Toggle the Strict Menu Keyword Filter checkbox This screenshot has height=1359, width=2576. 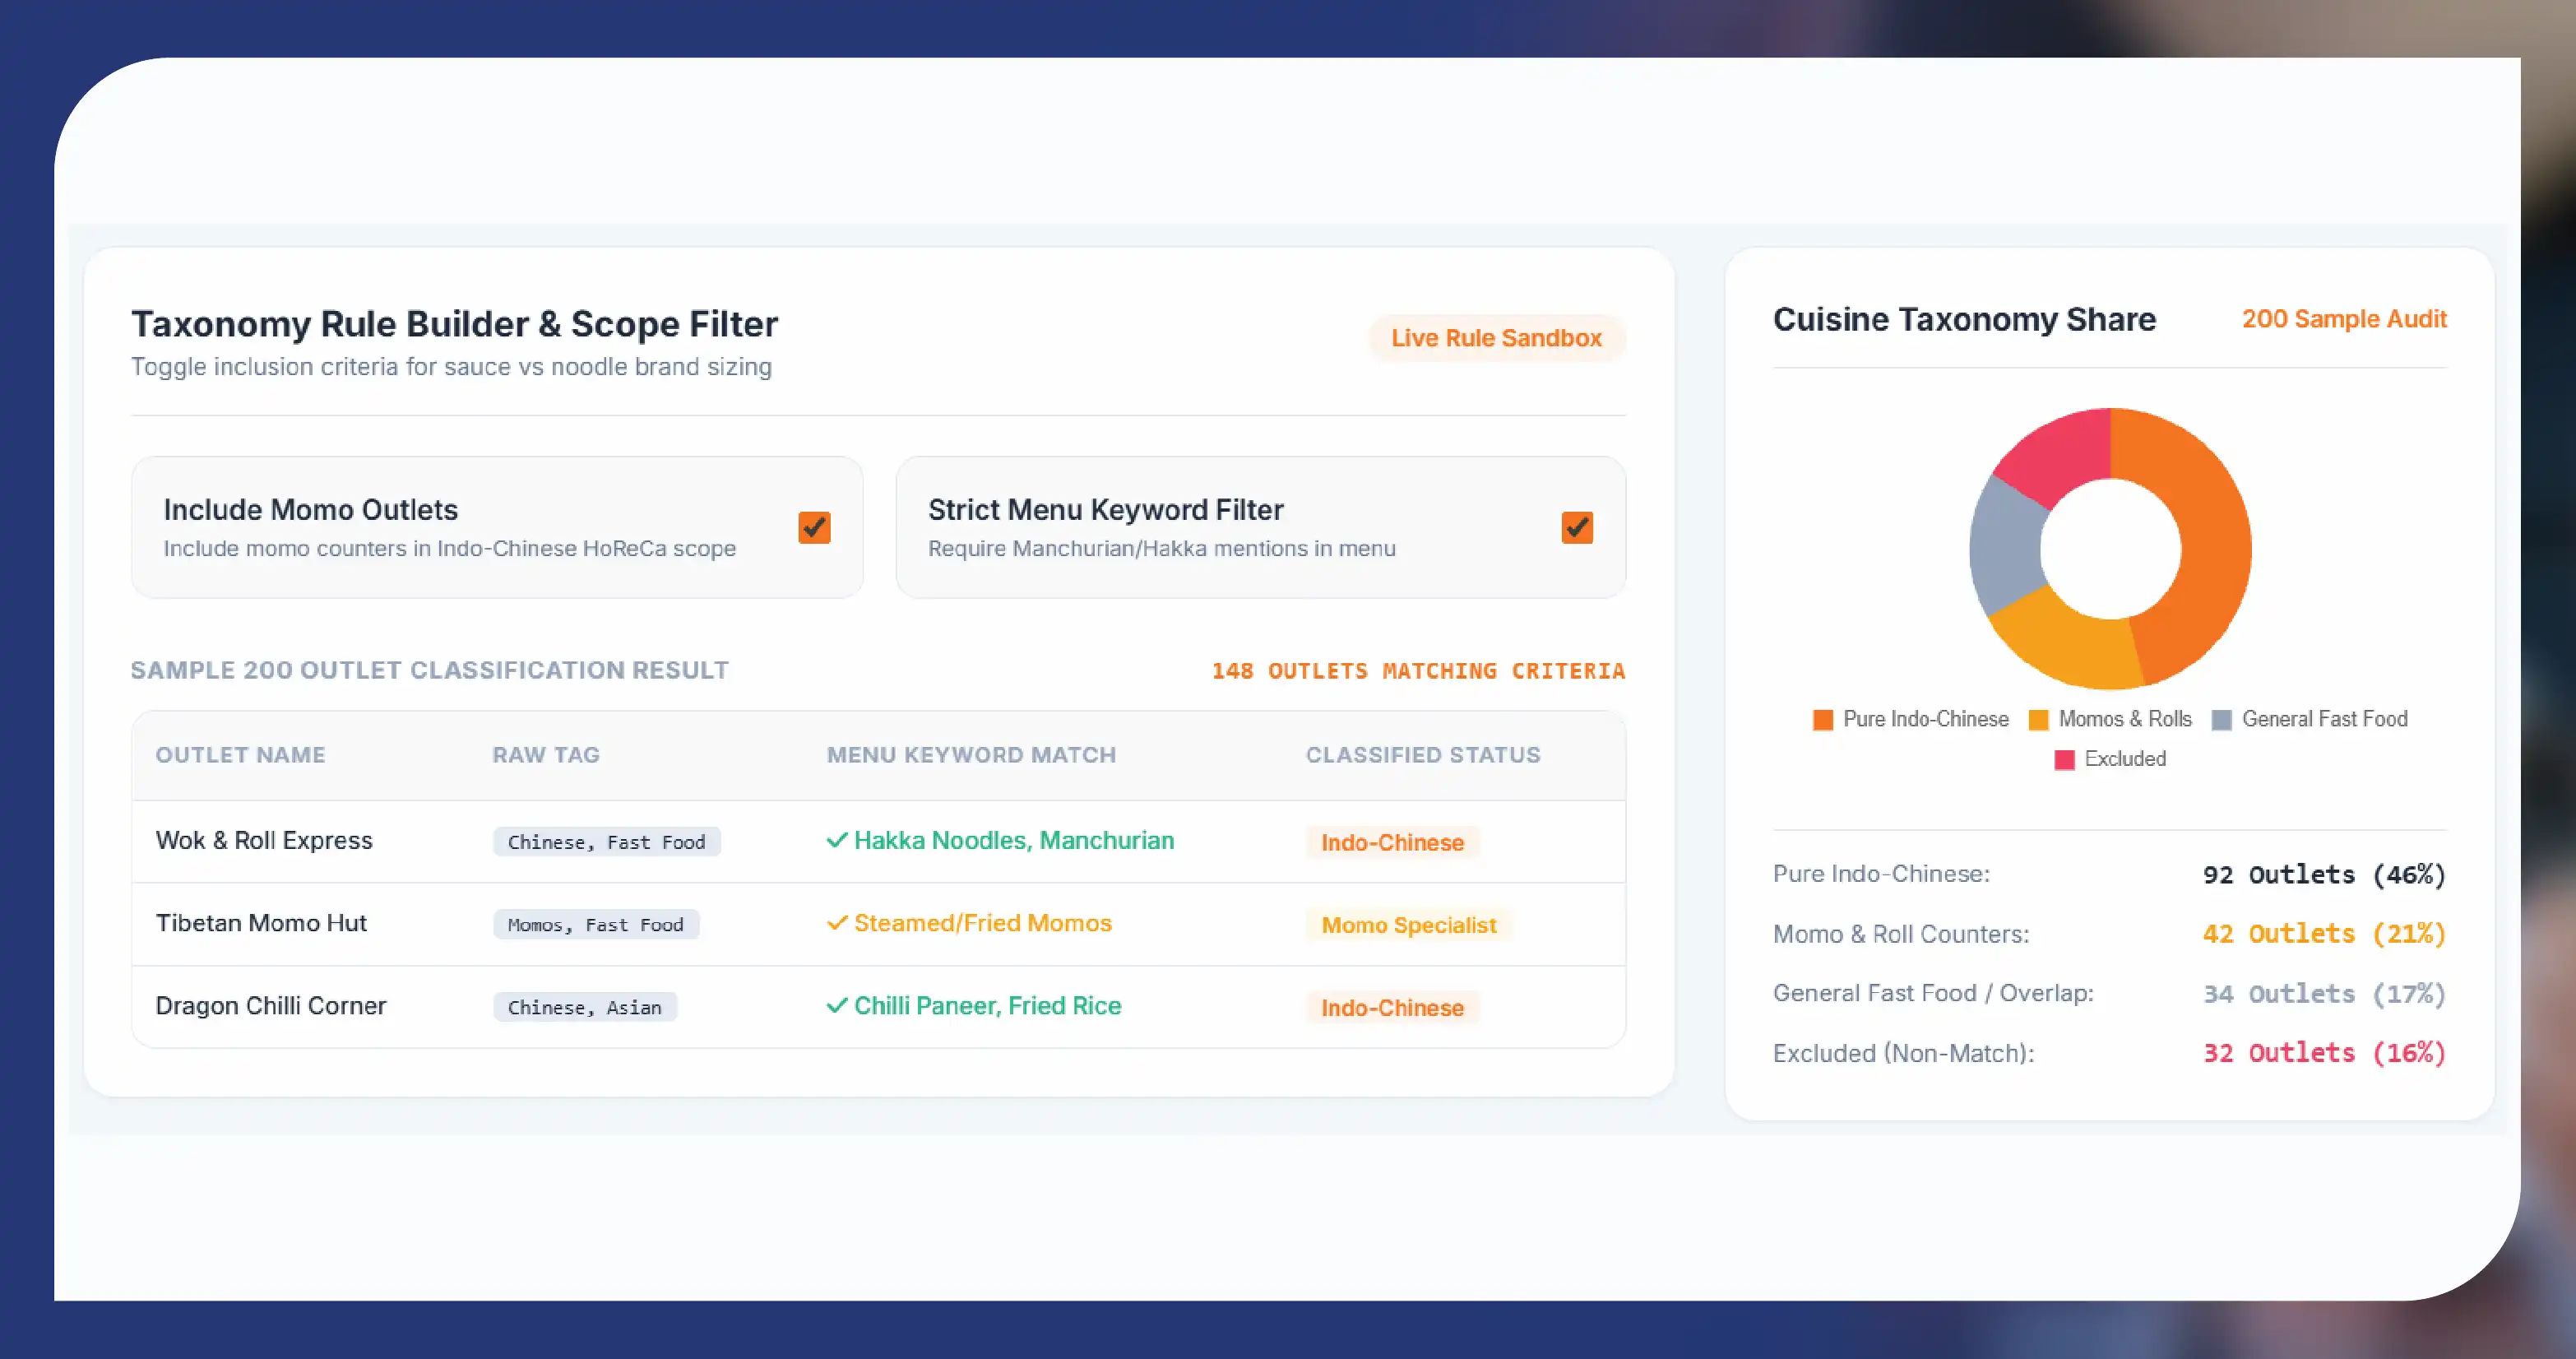pos(1577,527)
